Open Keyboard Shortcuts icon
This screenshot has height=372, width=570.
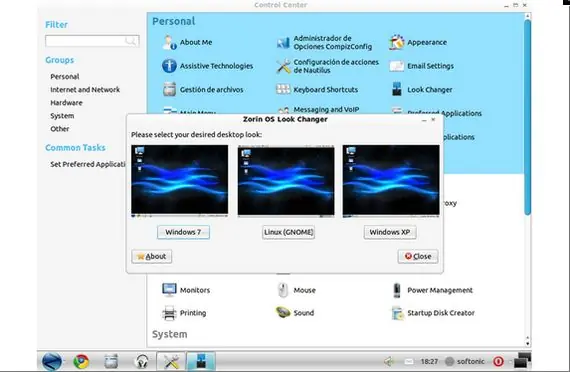[x=283, y=89]
